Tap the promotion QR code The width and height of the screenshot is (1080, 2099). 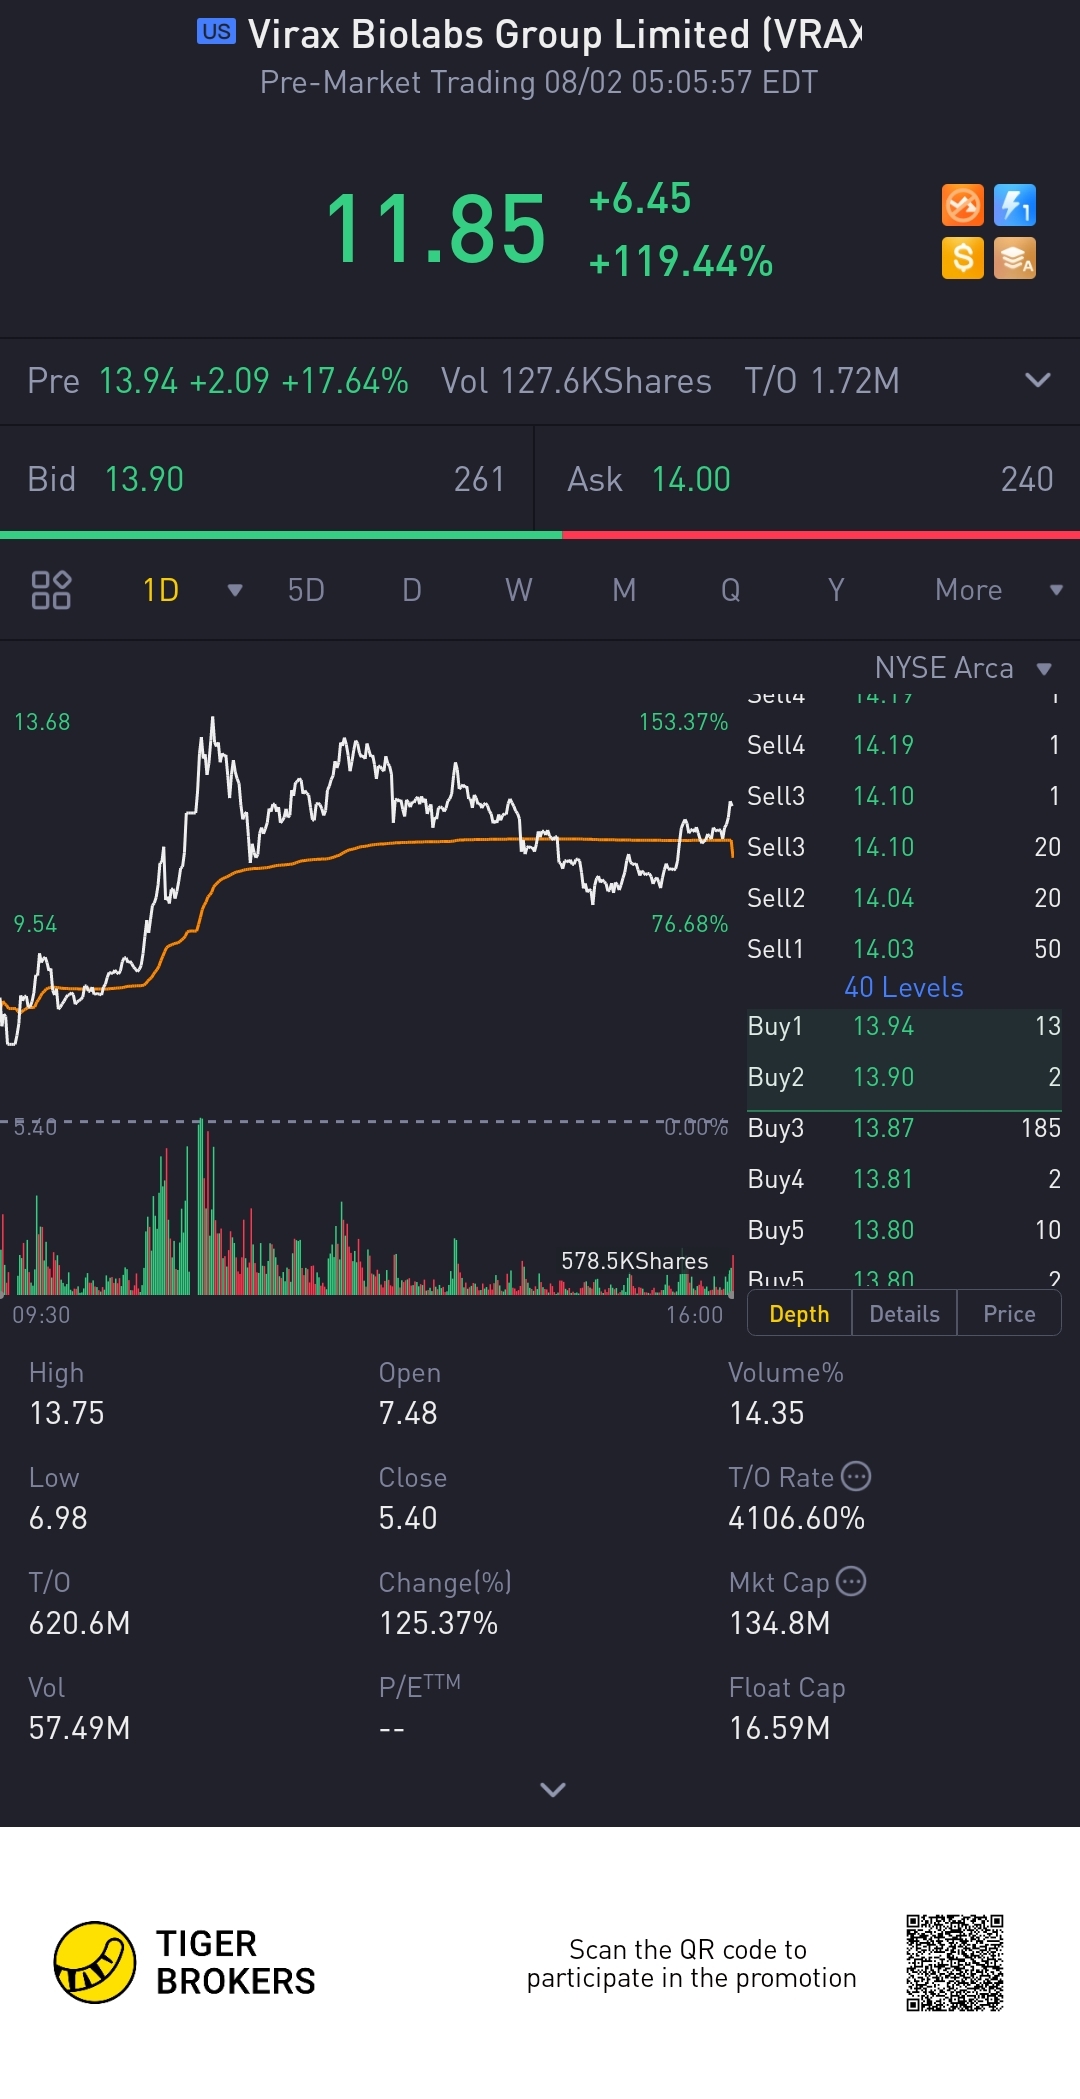coord(955,1962)
